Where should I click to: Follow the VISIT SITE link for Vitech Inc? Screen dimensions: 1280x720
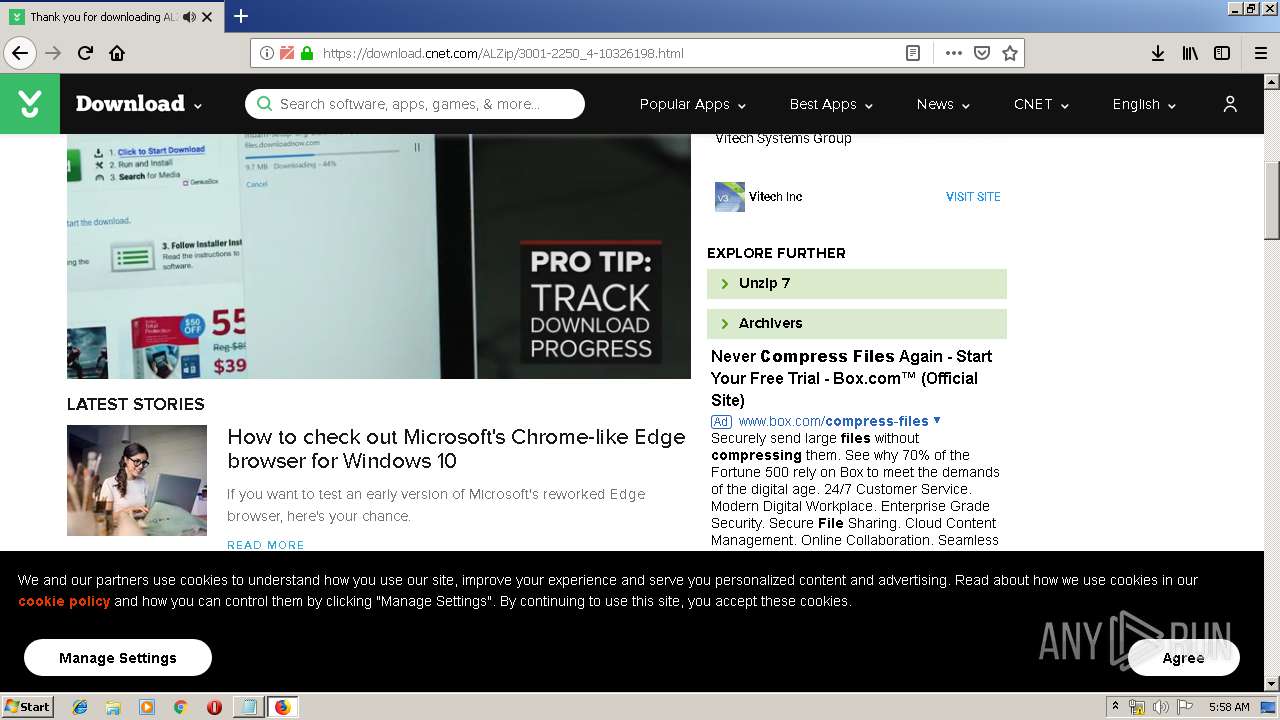973,197
